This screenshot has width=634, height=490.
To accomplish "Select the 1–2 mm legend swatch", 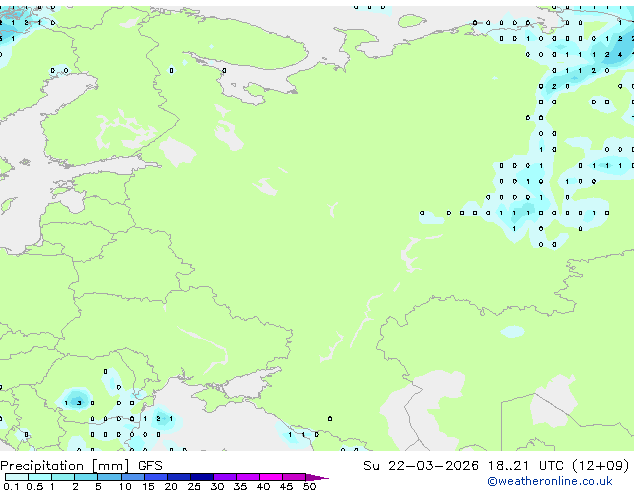I will click(63, 477).
